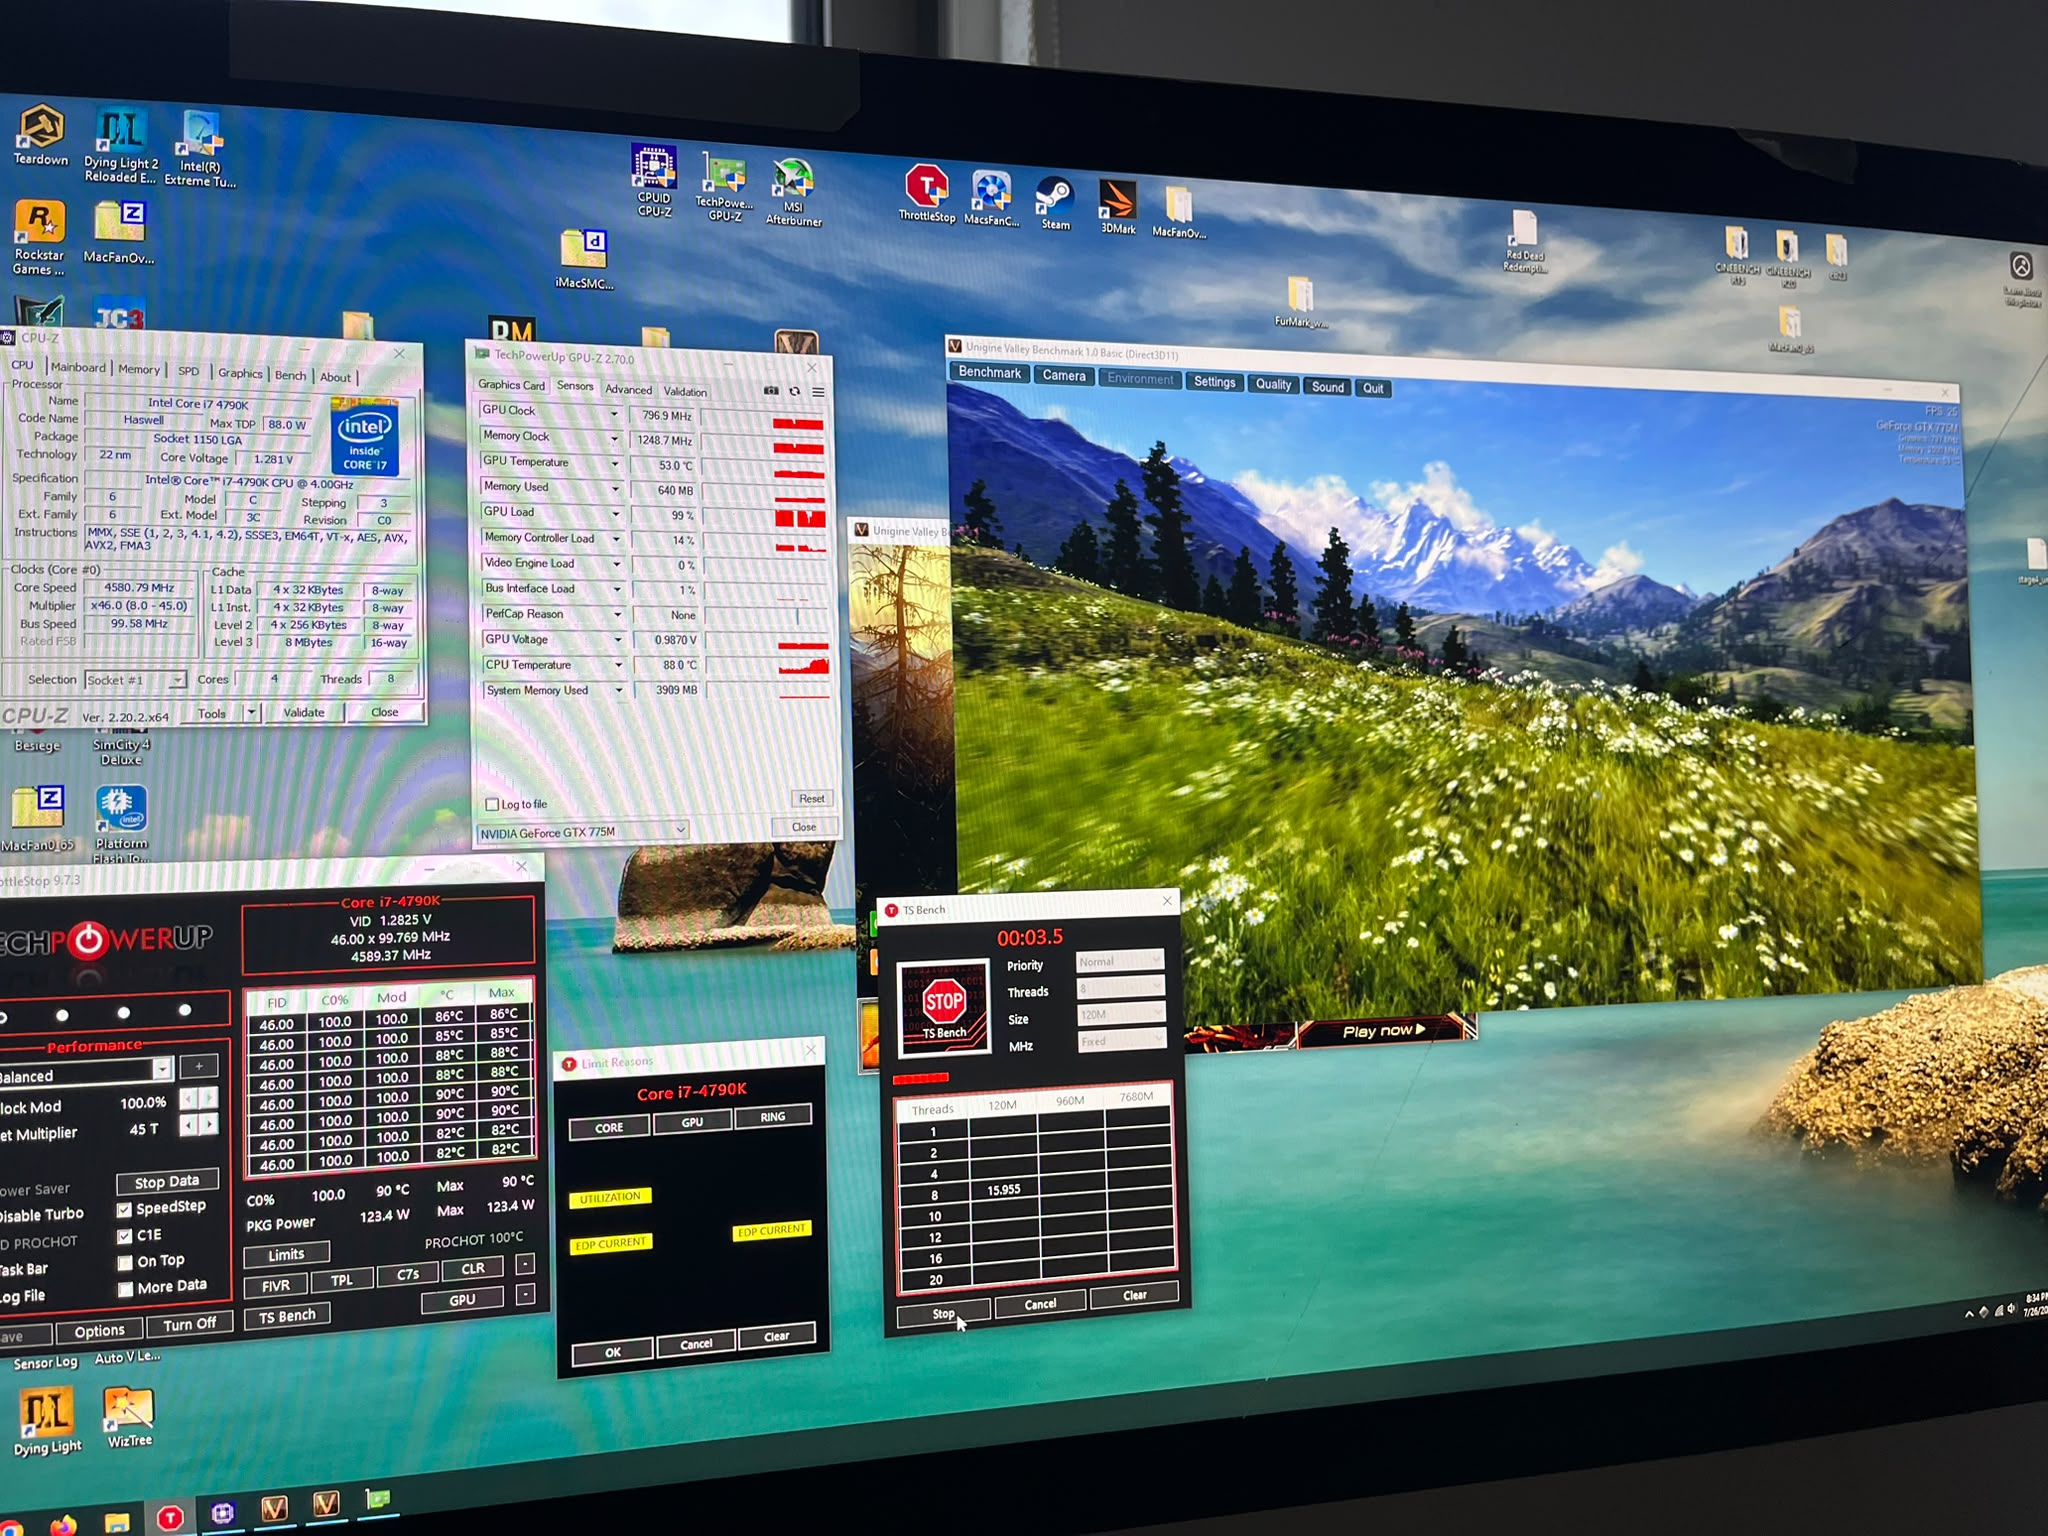Click the dropdown arrow beside CPU-Z Tools
The width and height of the screenshot is (2048, 1536).
coord(251,713)
